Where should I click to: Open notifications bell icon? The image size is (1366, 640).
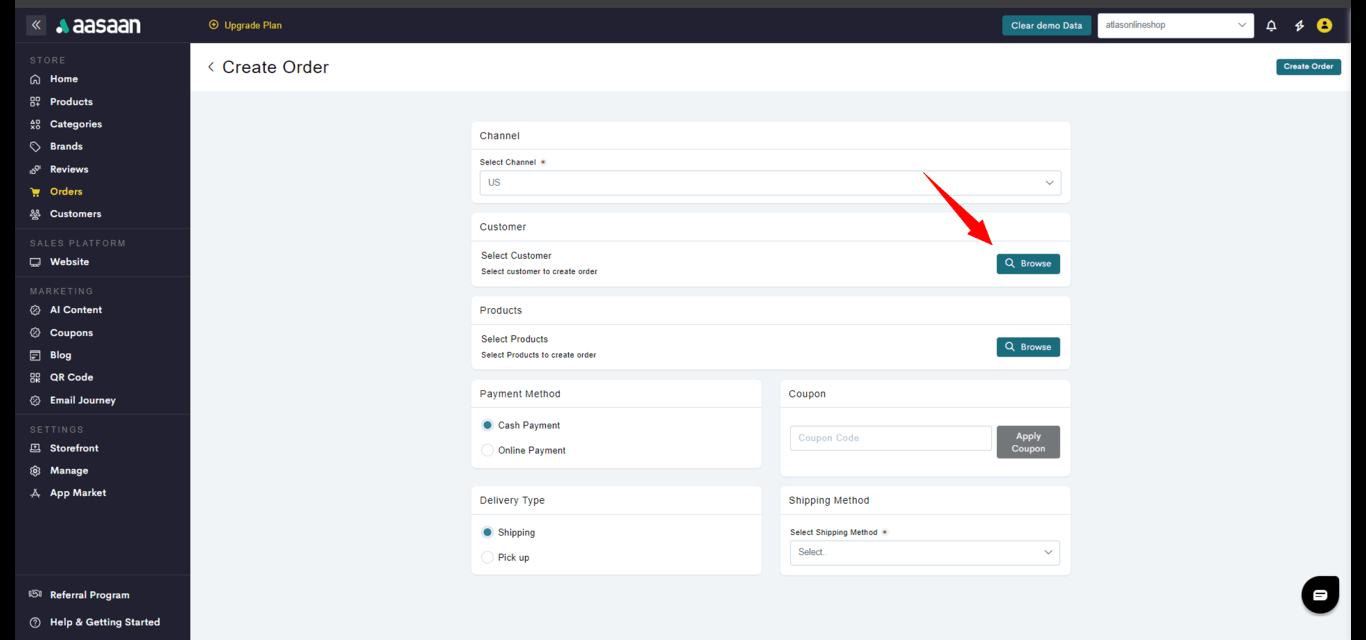click(1271, 26)
